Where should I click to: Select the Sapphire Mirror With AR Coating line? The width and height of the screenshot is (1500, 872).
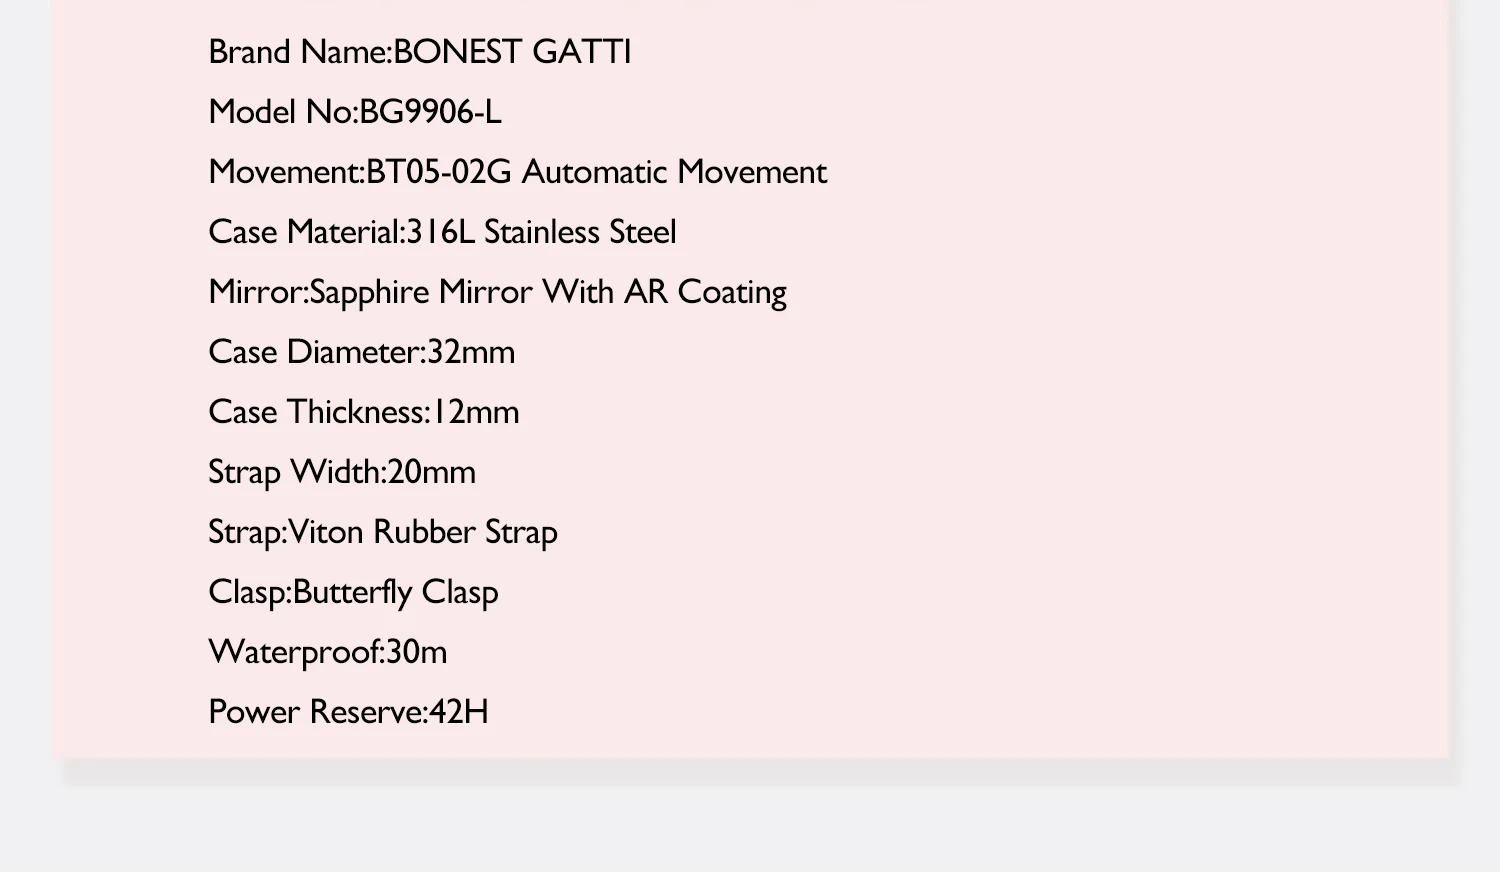497,293
